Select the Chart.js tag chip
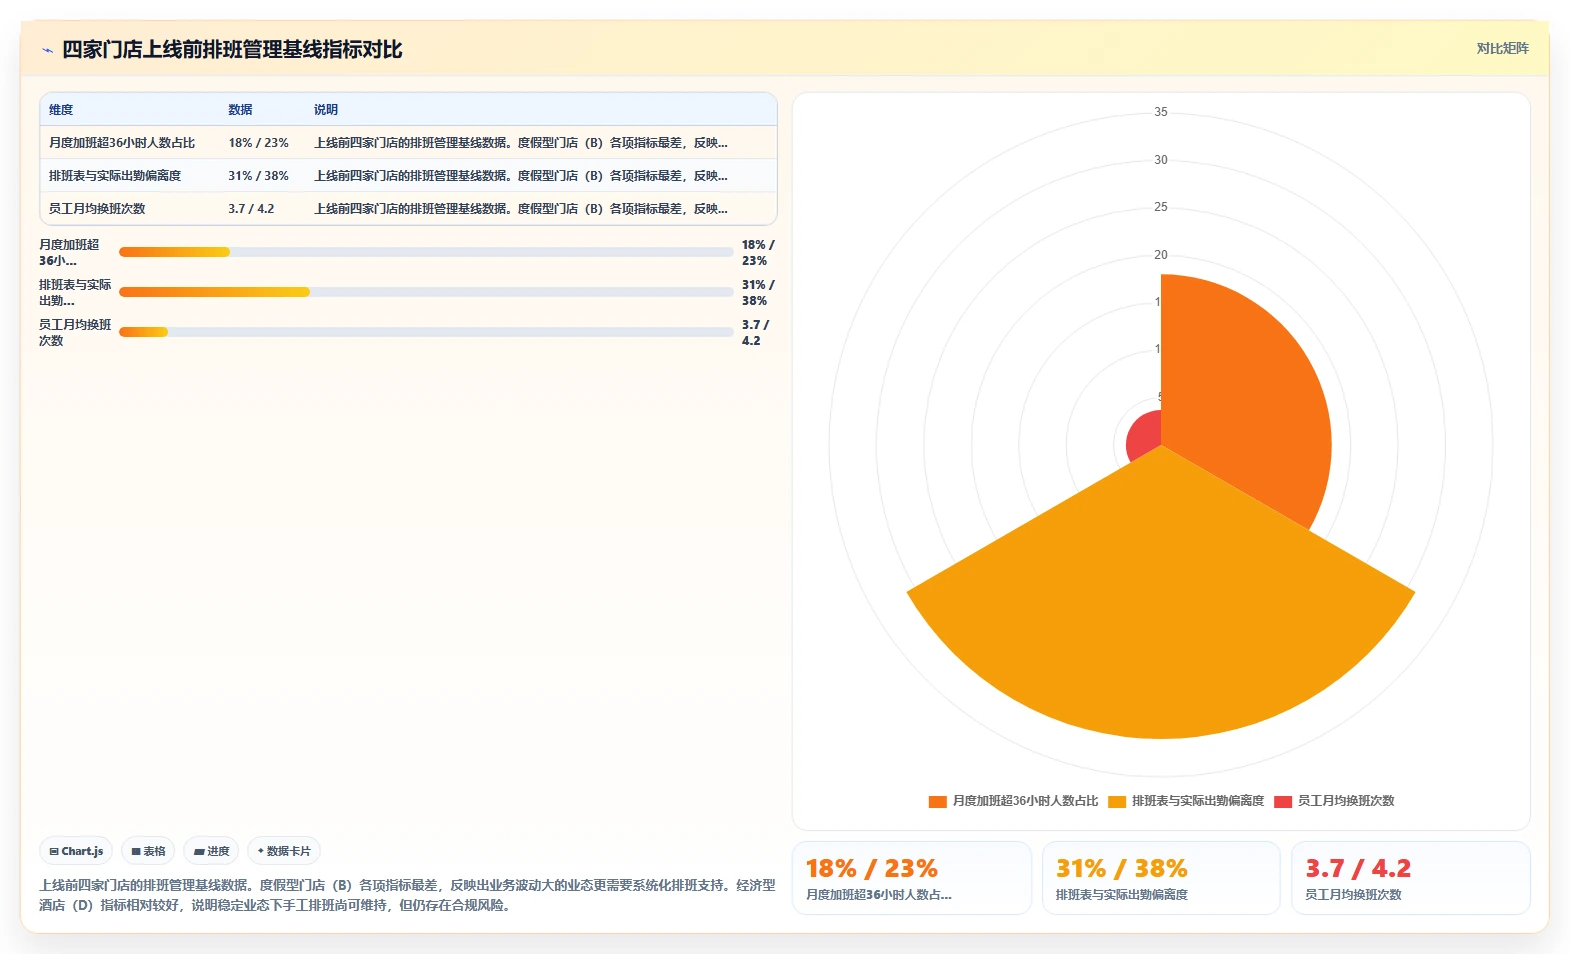This screenshot has height=954, width=1570. pos(76,851)
